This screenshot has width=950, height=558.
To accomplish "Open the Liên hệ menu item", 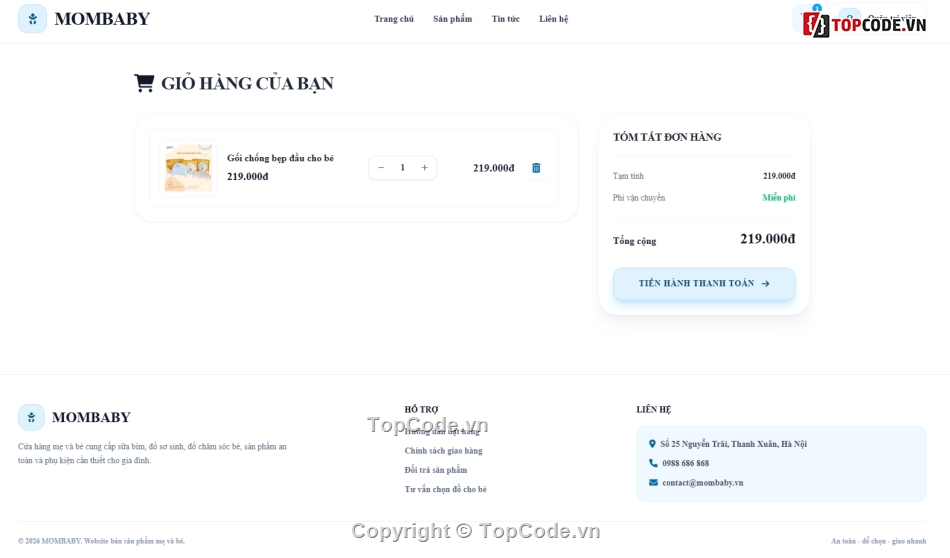I will click(x=554, y=19).
